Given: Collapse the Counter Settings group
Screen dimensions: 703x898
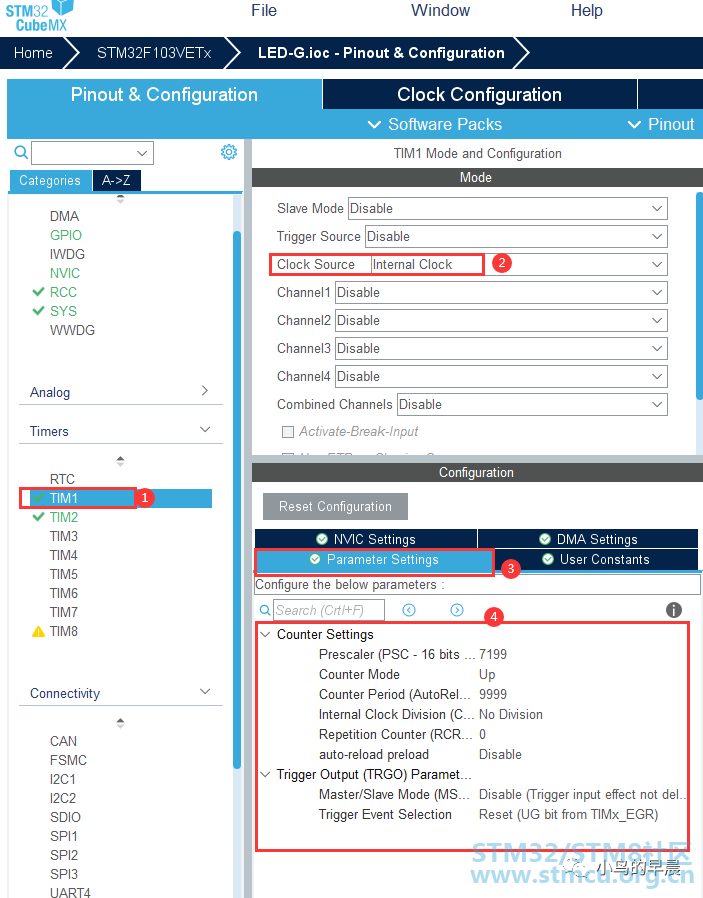Looking at the screenshot, I should pyautogui.click(x=266, y=635).
